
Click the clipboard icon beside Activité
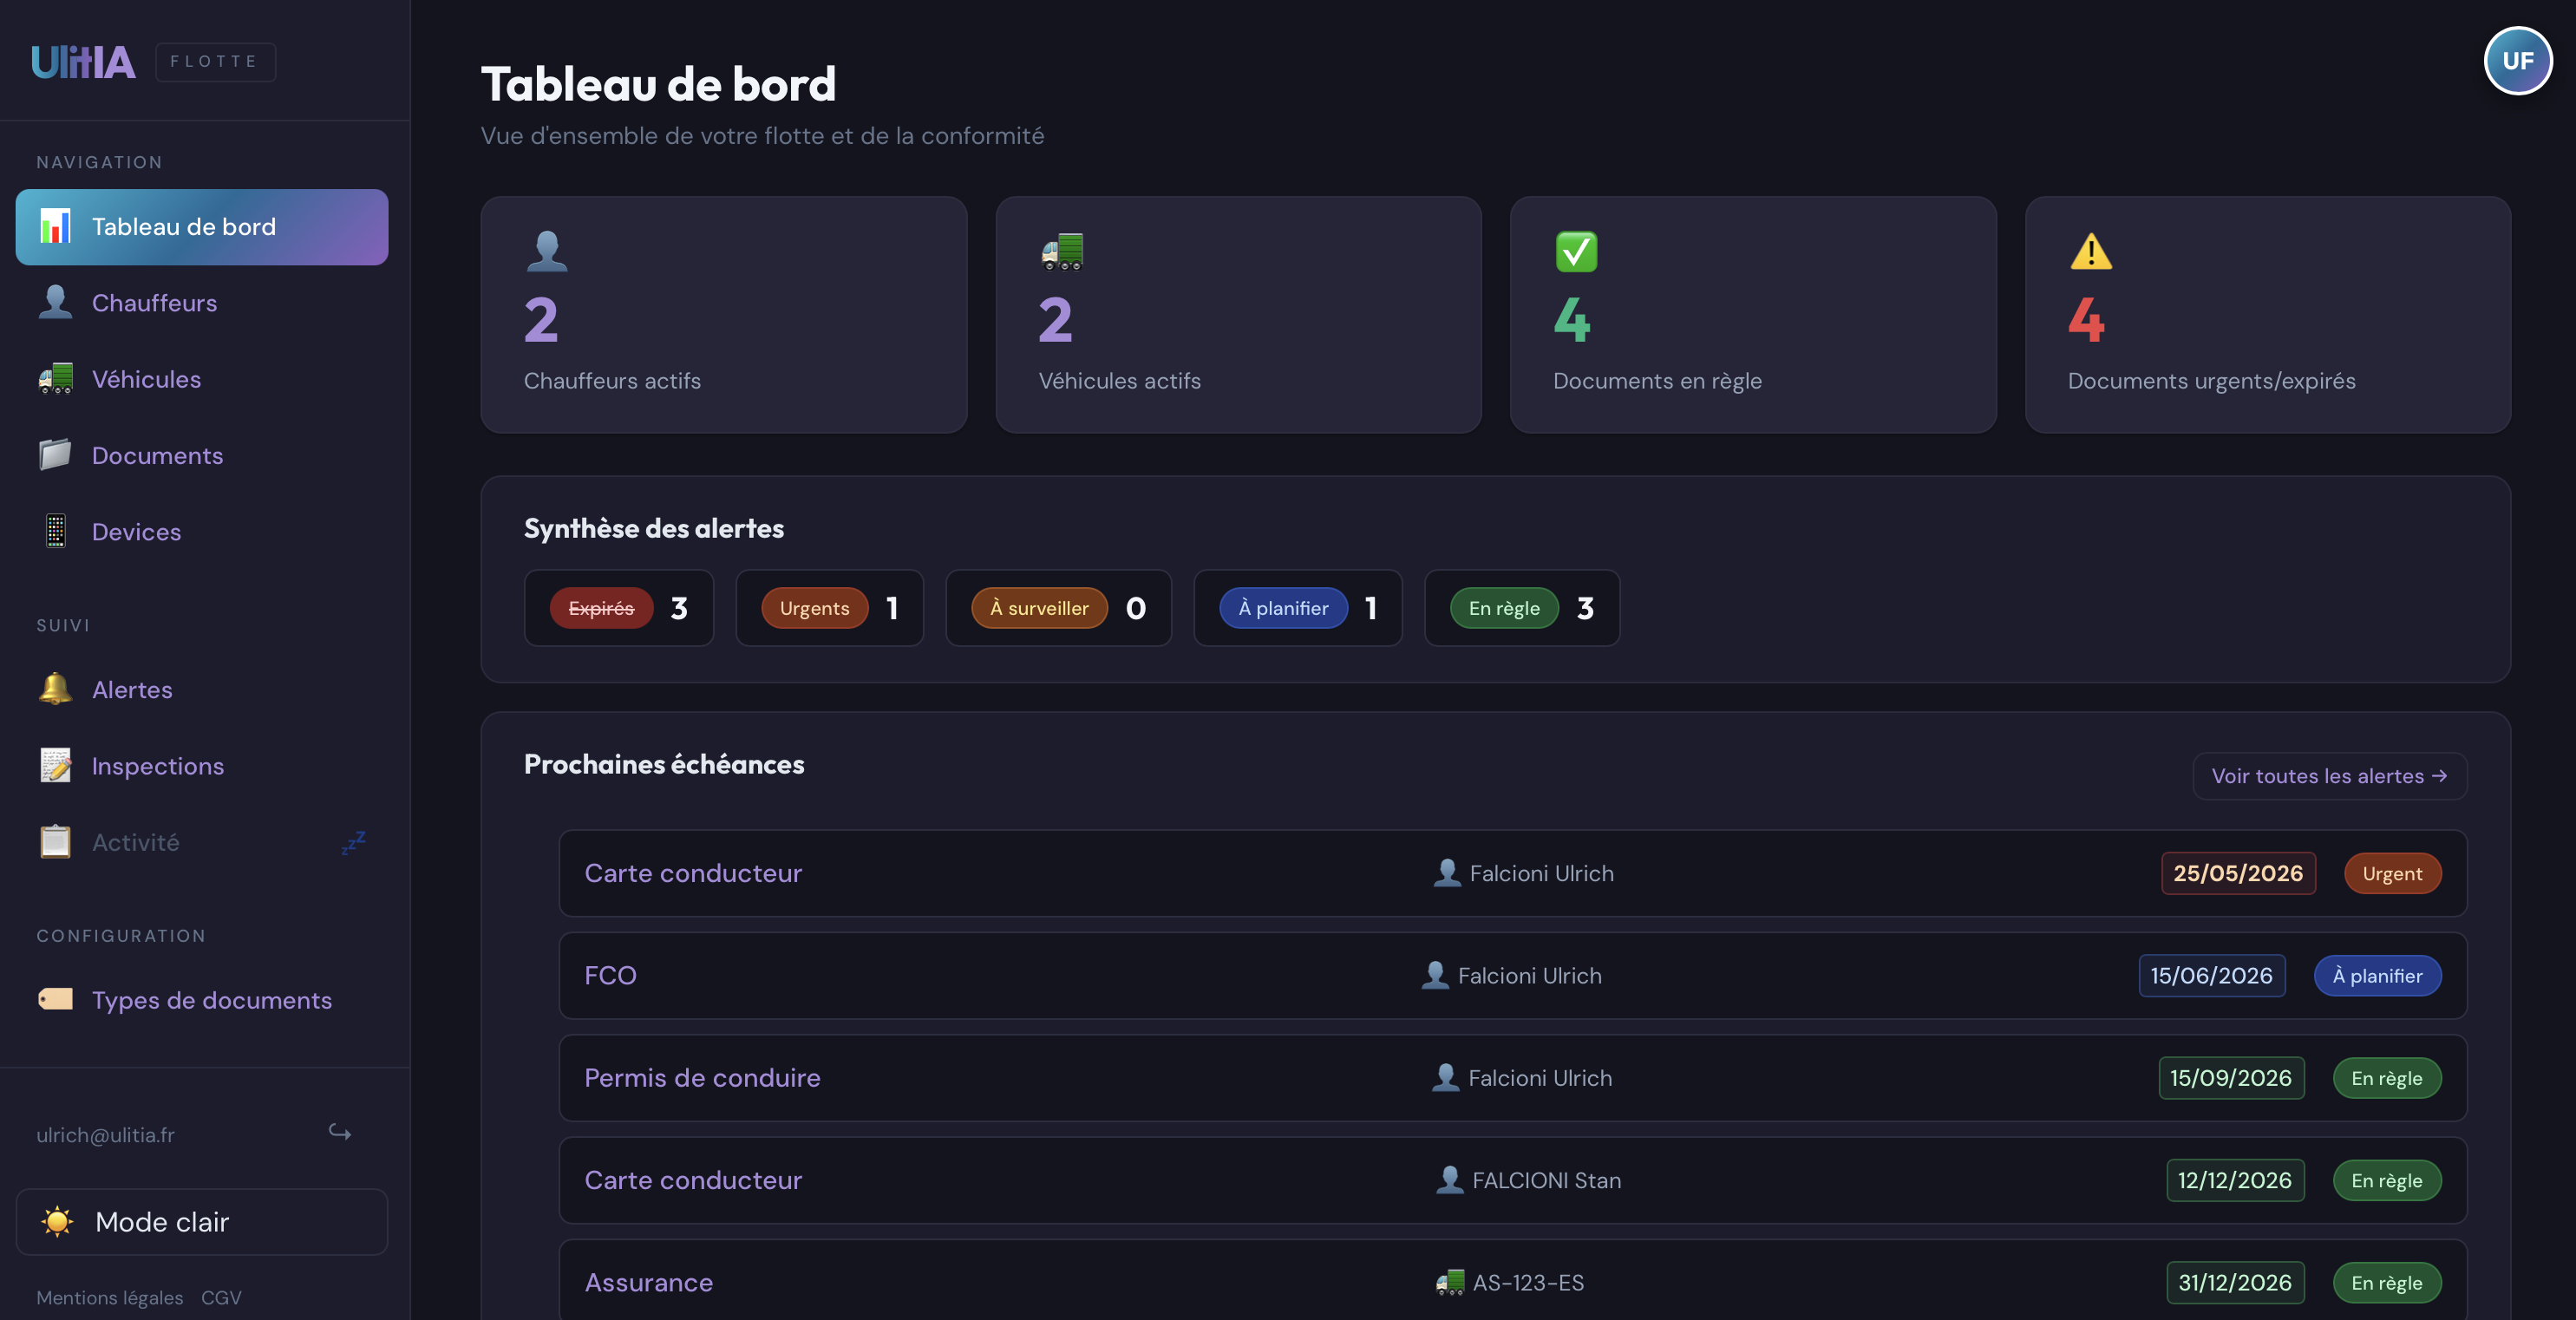point(55,842)
